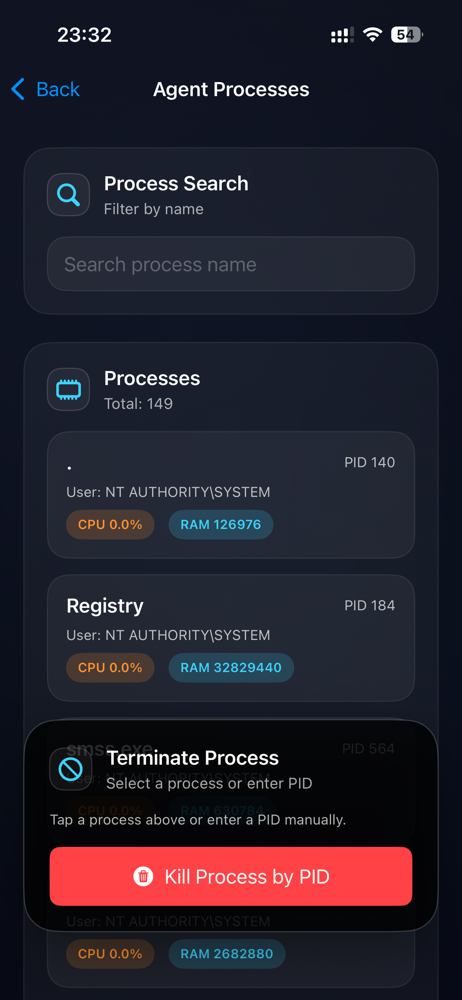Tap the battery indicator showing 54
462x1000 pixels.
406,35
